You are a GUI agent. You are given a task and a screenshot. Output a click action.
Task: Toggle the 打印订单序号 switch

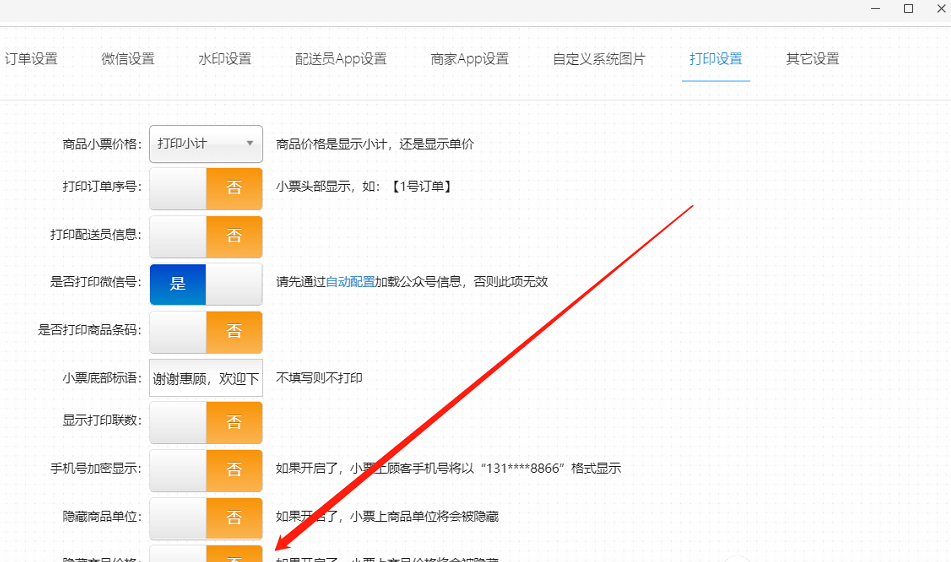(206, 188)
